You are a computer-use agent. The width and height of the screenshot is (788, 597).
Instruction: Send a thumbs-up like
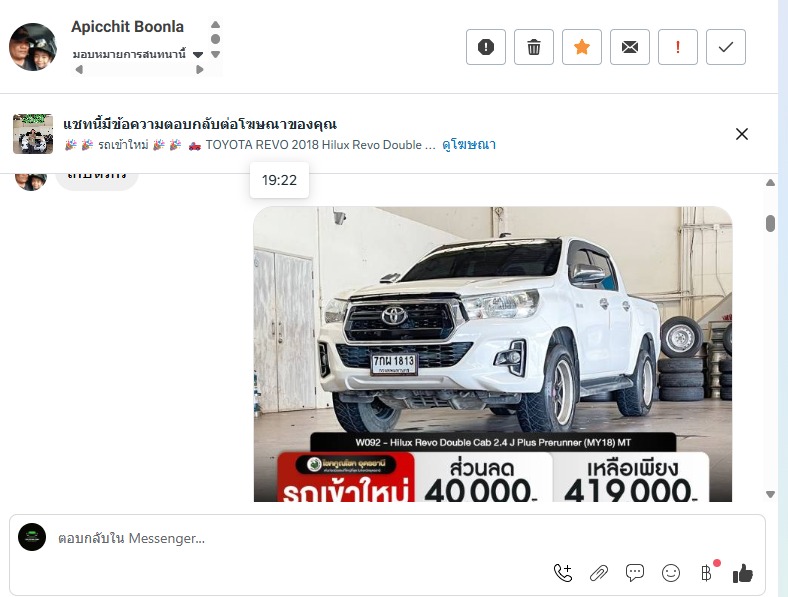coord(743,573)
